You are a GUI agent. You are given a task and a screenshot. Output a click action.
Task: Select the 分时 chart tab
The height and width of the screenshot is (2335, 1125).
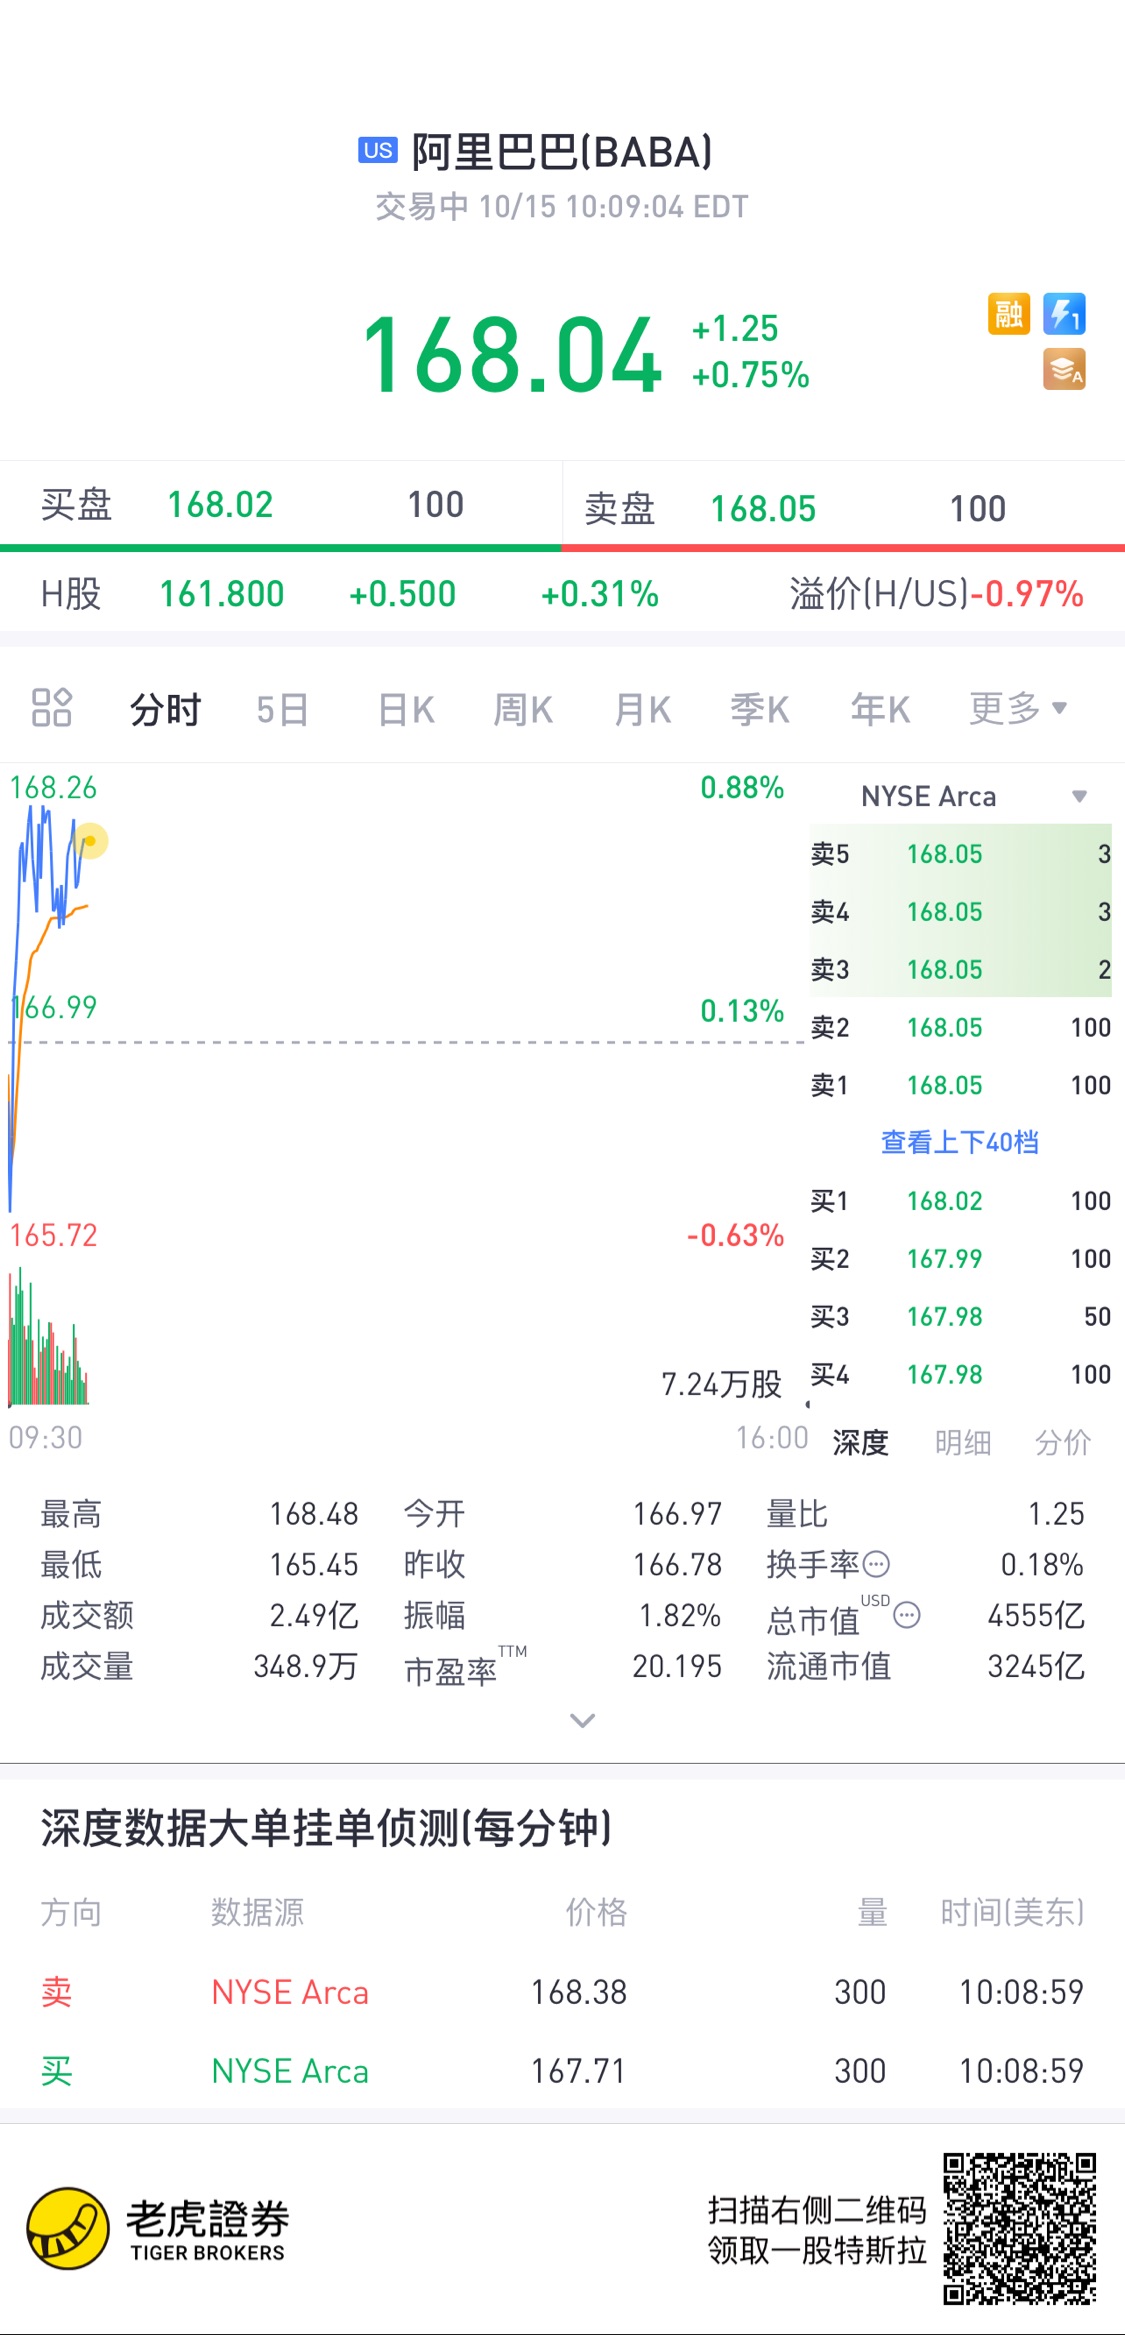coord(166,710)
